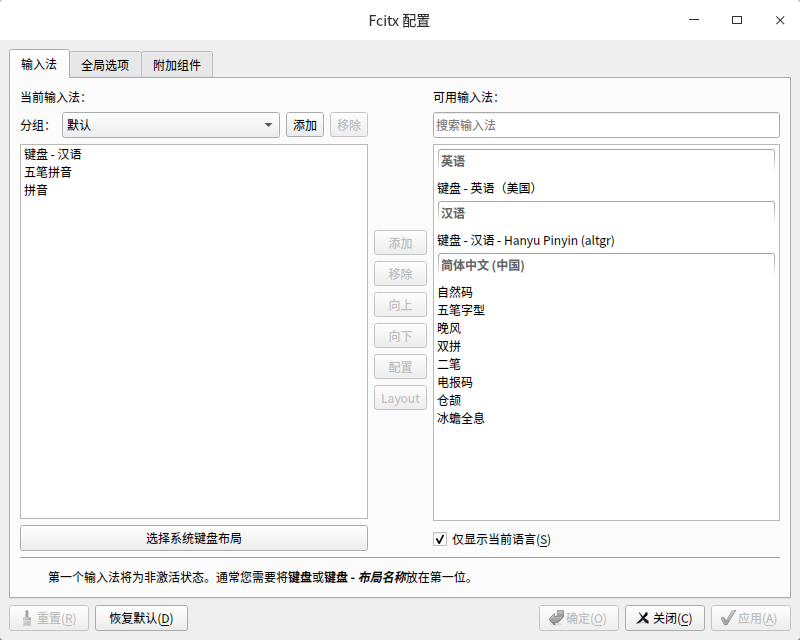This screenshot has width=800, height=640.
Task: Click the 向上 move-up button
Action: 400,304
